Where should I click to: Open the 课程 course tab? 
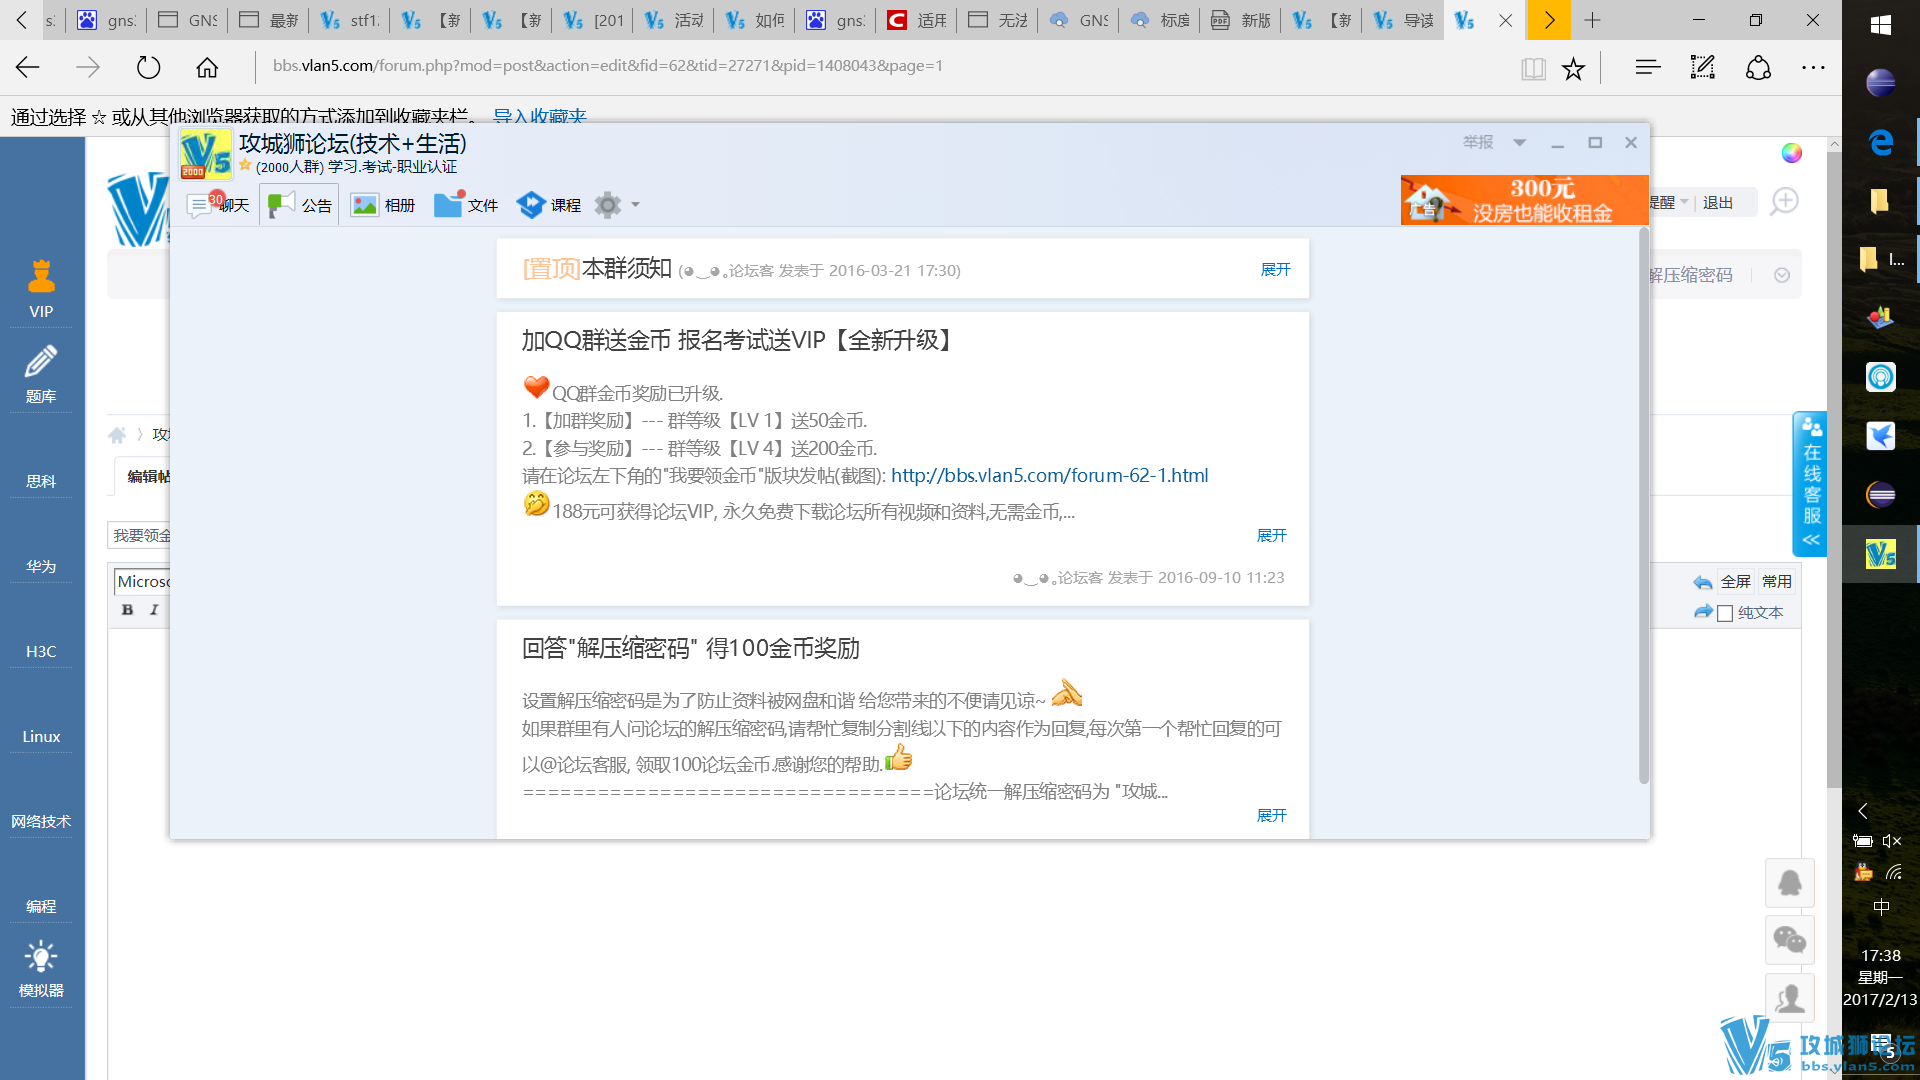[x=549, y=205]
